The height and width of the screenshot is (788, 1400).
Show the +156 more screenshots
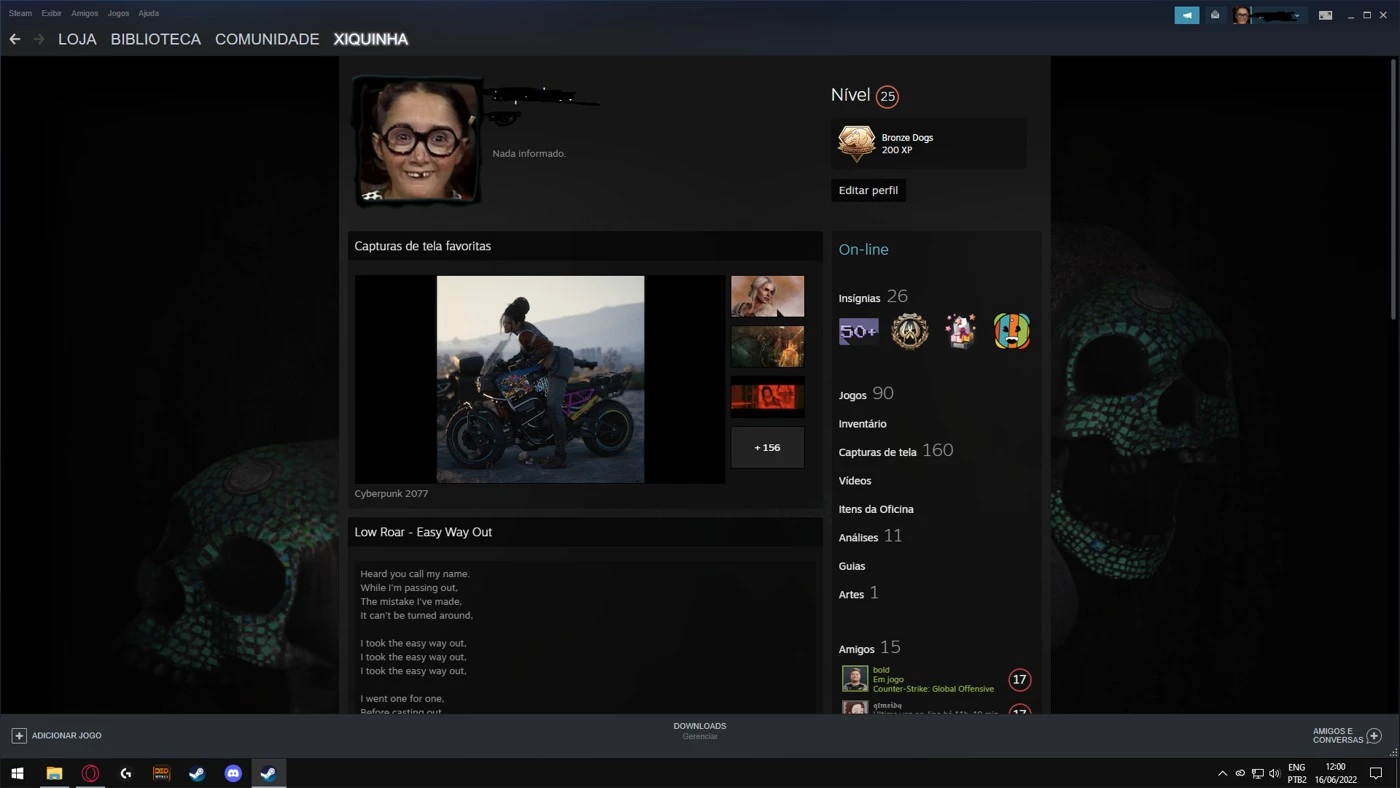[767, 447]
